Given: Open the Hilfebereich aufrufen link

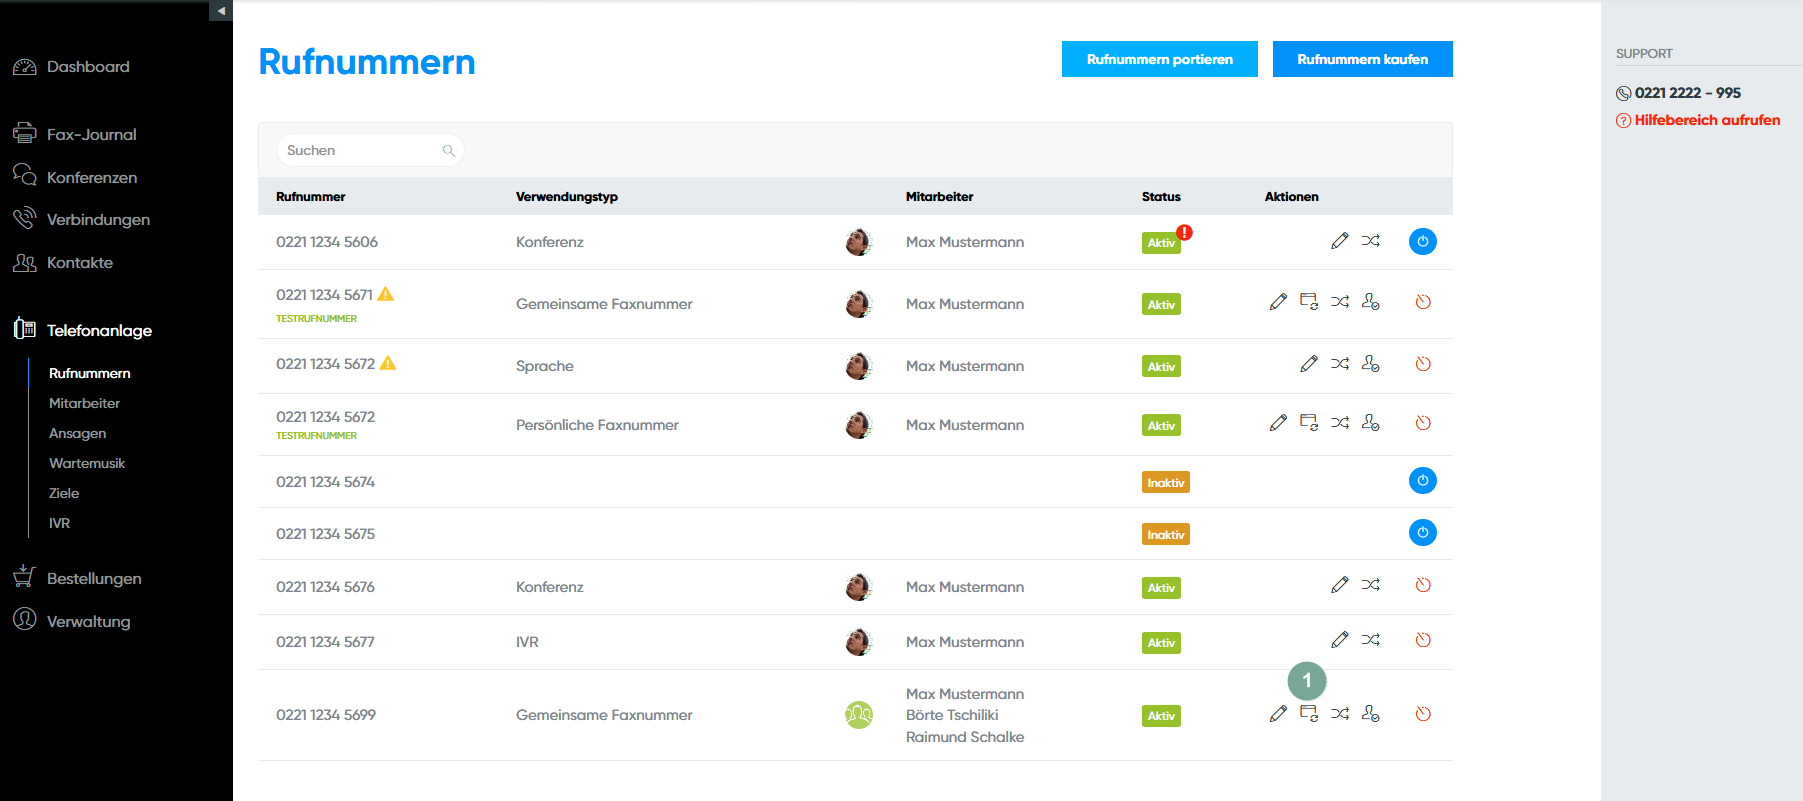Looking at the screenshot, I should point(1706,120).
